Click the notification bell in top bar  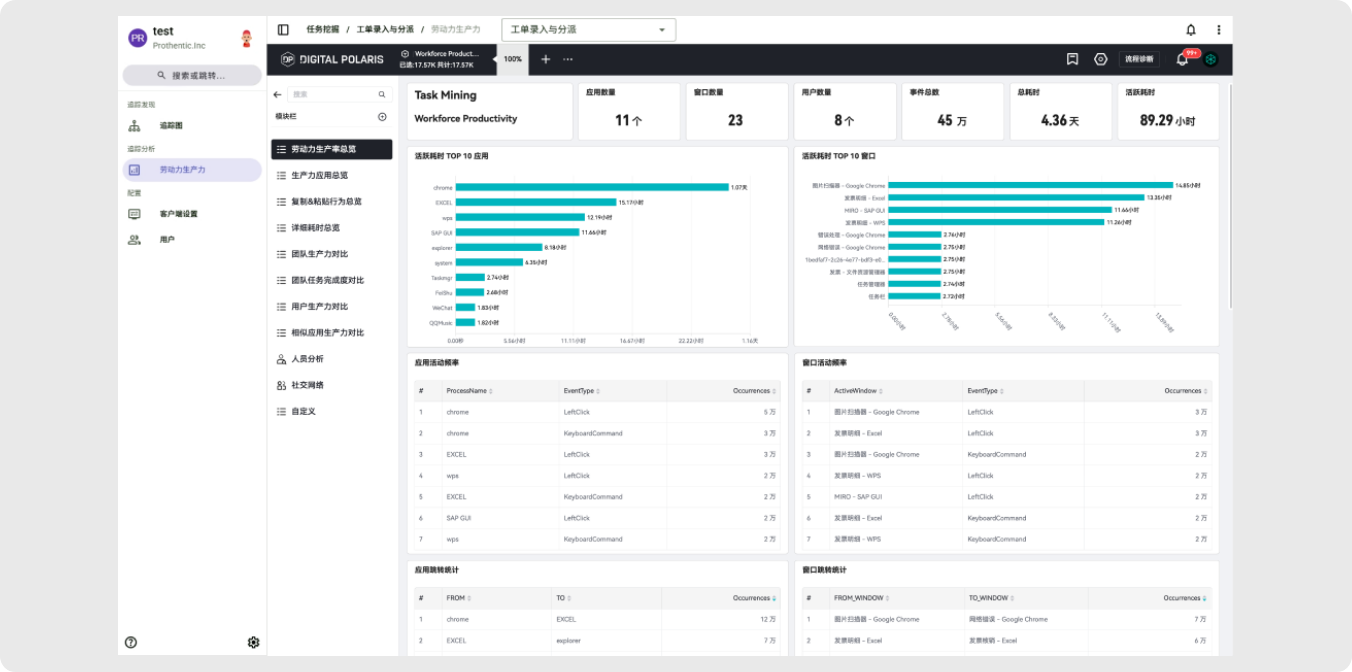coord(1190,30)
